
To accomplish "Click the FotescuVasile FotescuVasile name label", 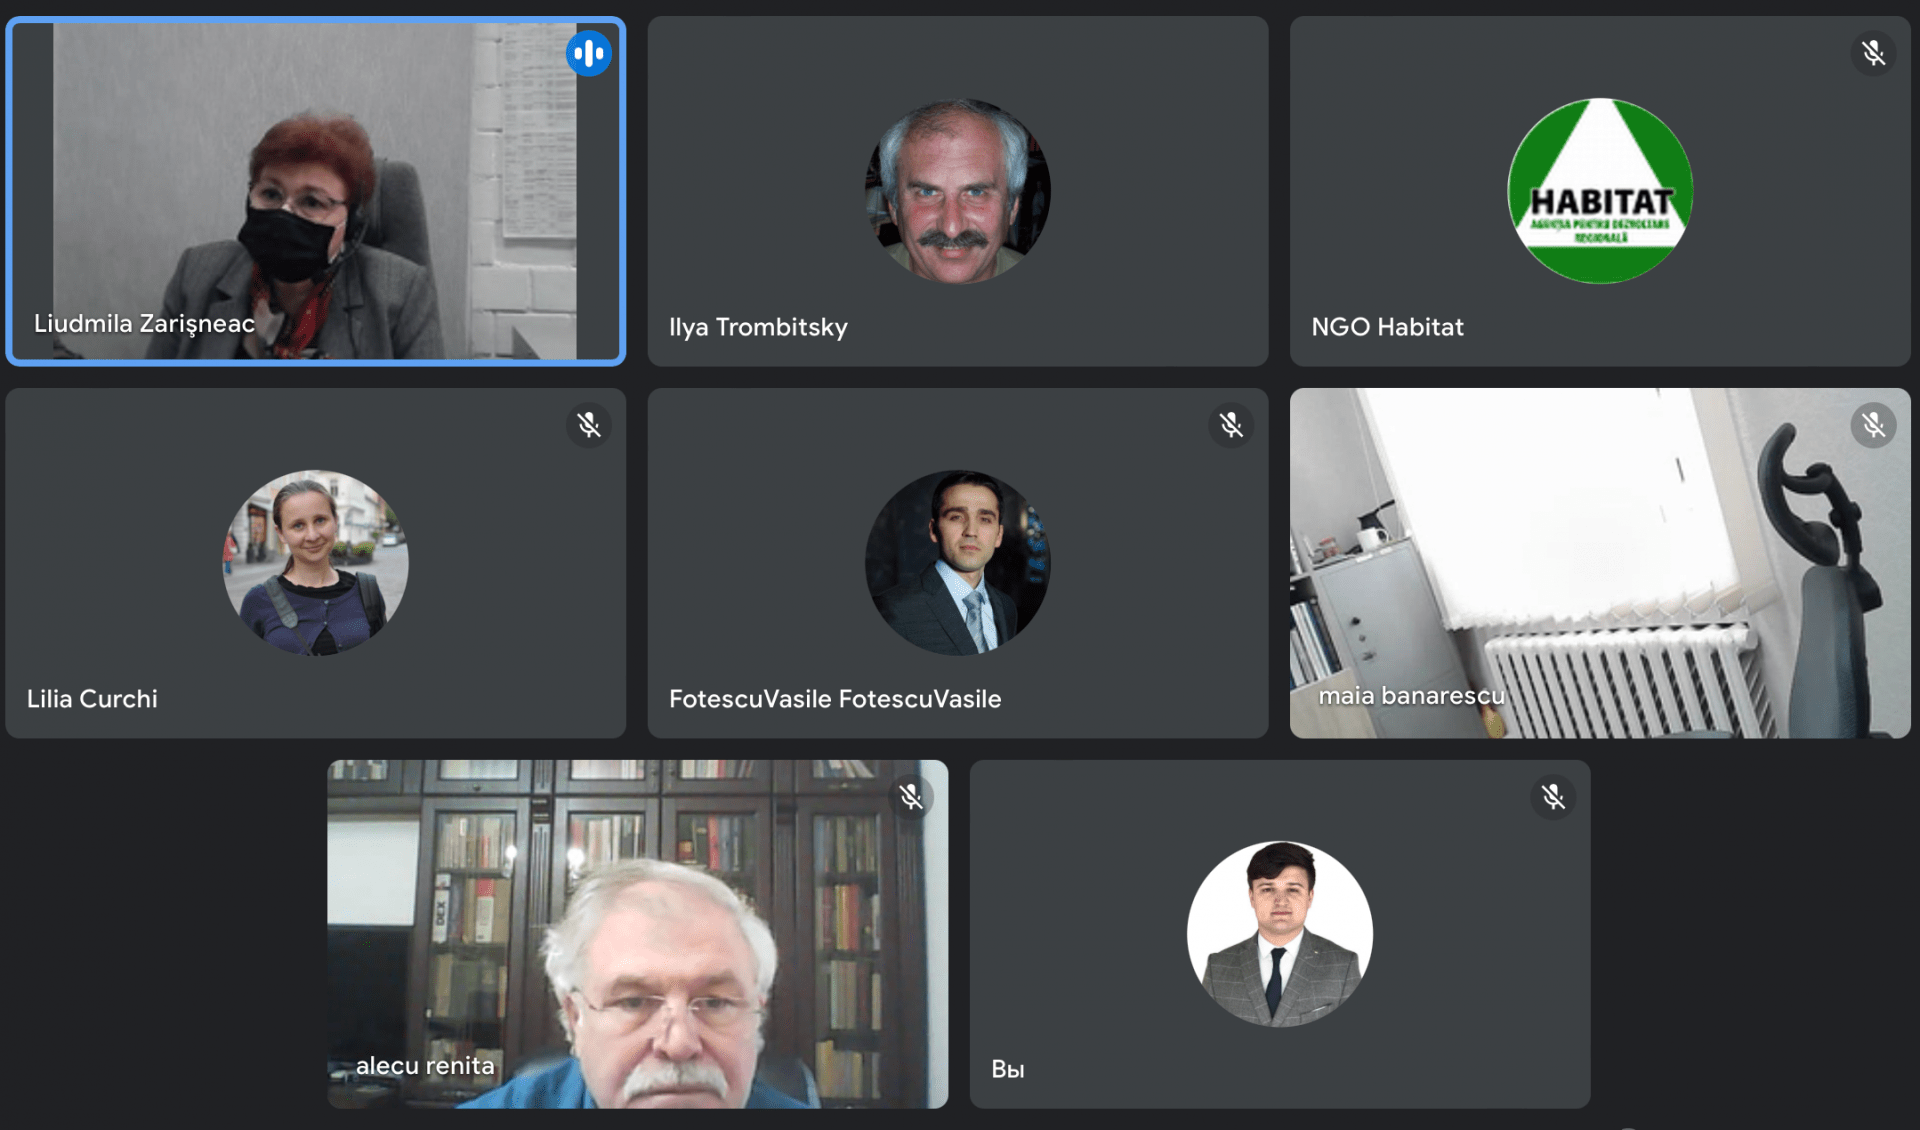I will click(x=835, y=699).
